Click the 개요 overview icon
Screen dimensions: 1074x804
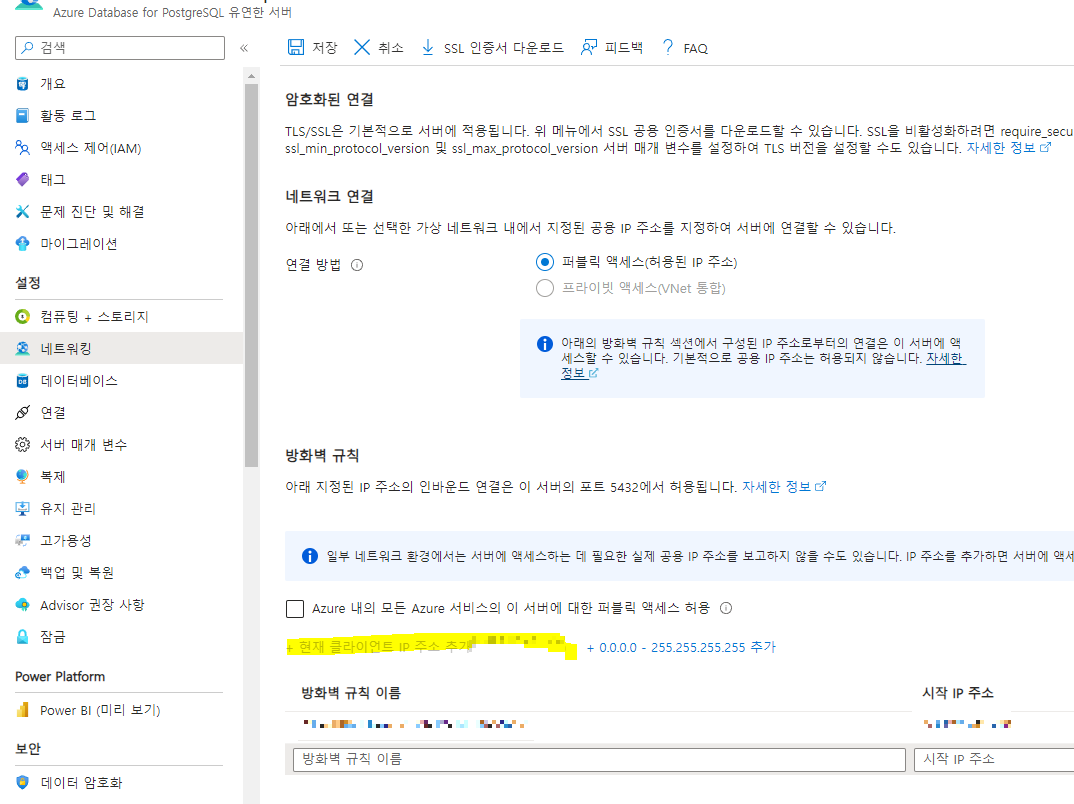point(23,84)
